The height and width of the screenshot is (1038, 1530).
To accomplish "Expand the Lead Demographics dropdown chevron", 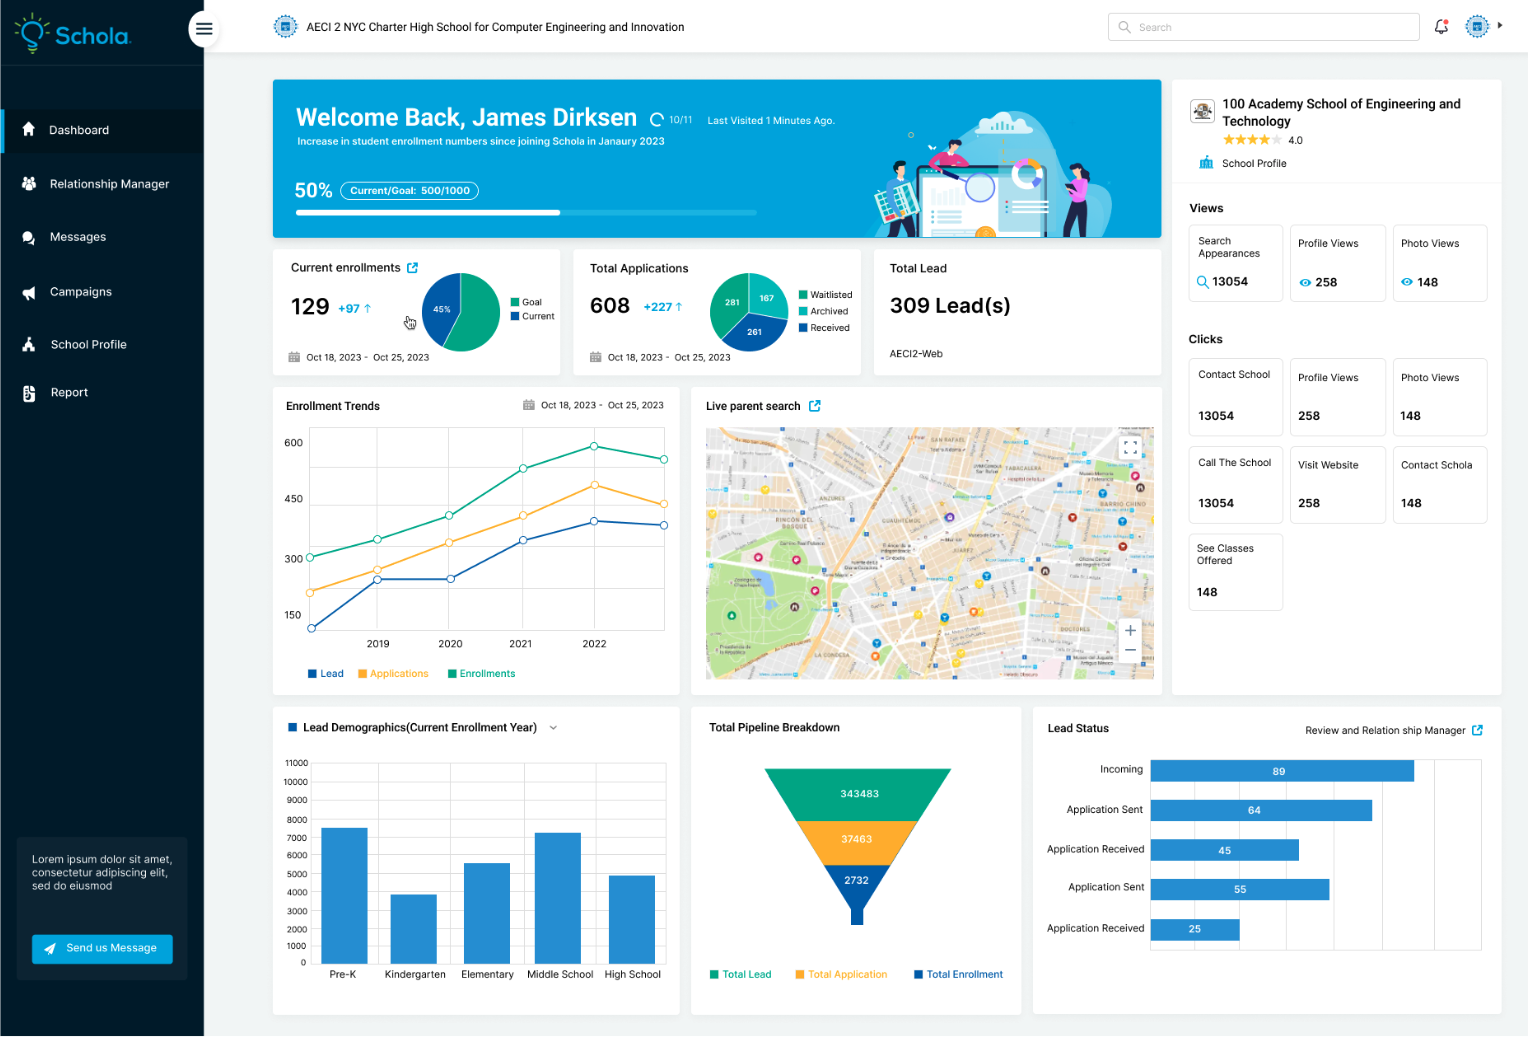I will [553, 728].
